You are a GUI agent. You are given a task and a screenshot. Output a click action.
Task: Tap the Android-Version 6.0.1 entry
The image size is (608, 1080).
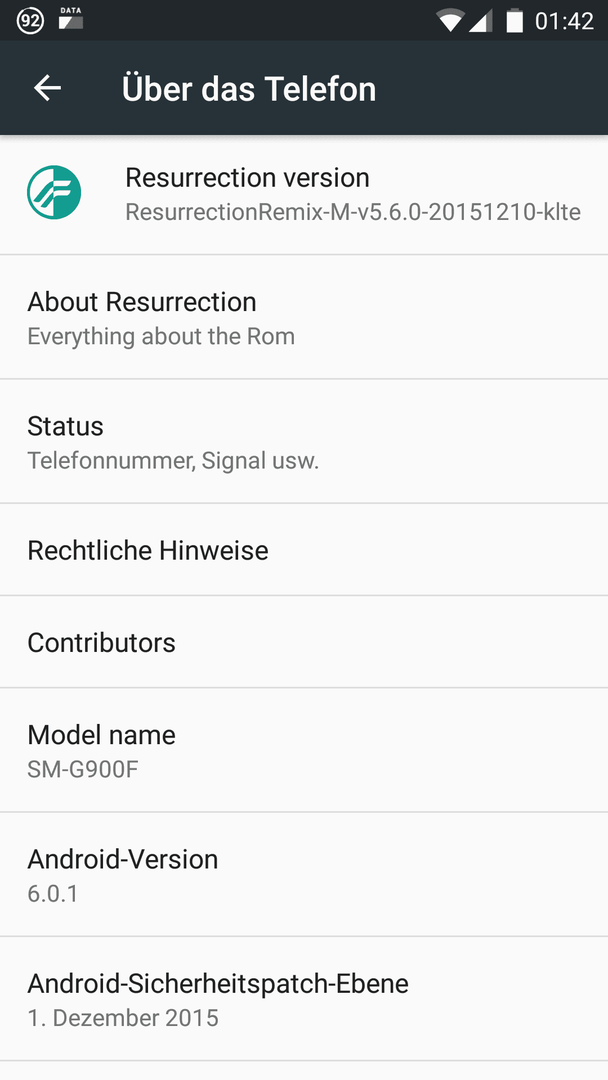(x=304, y=874)
